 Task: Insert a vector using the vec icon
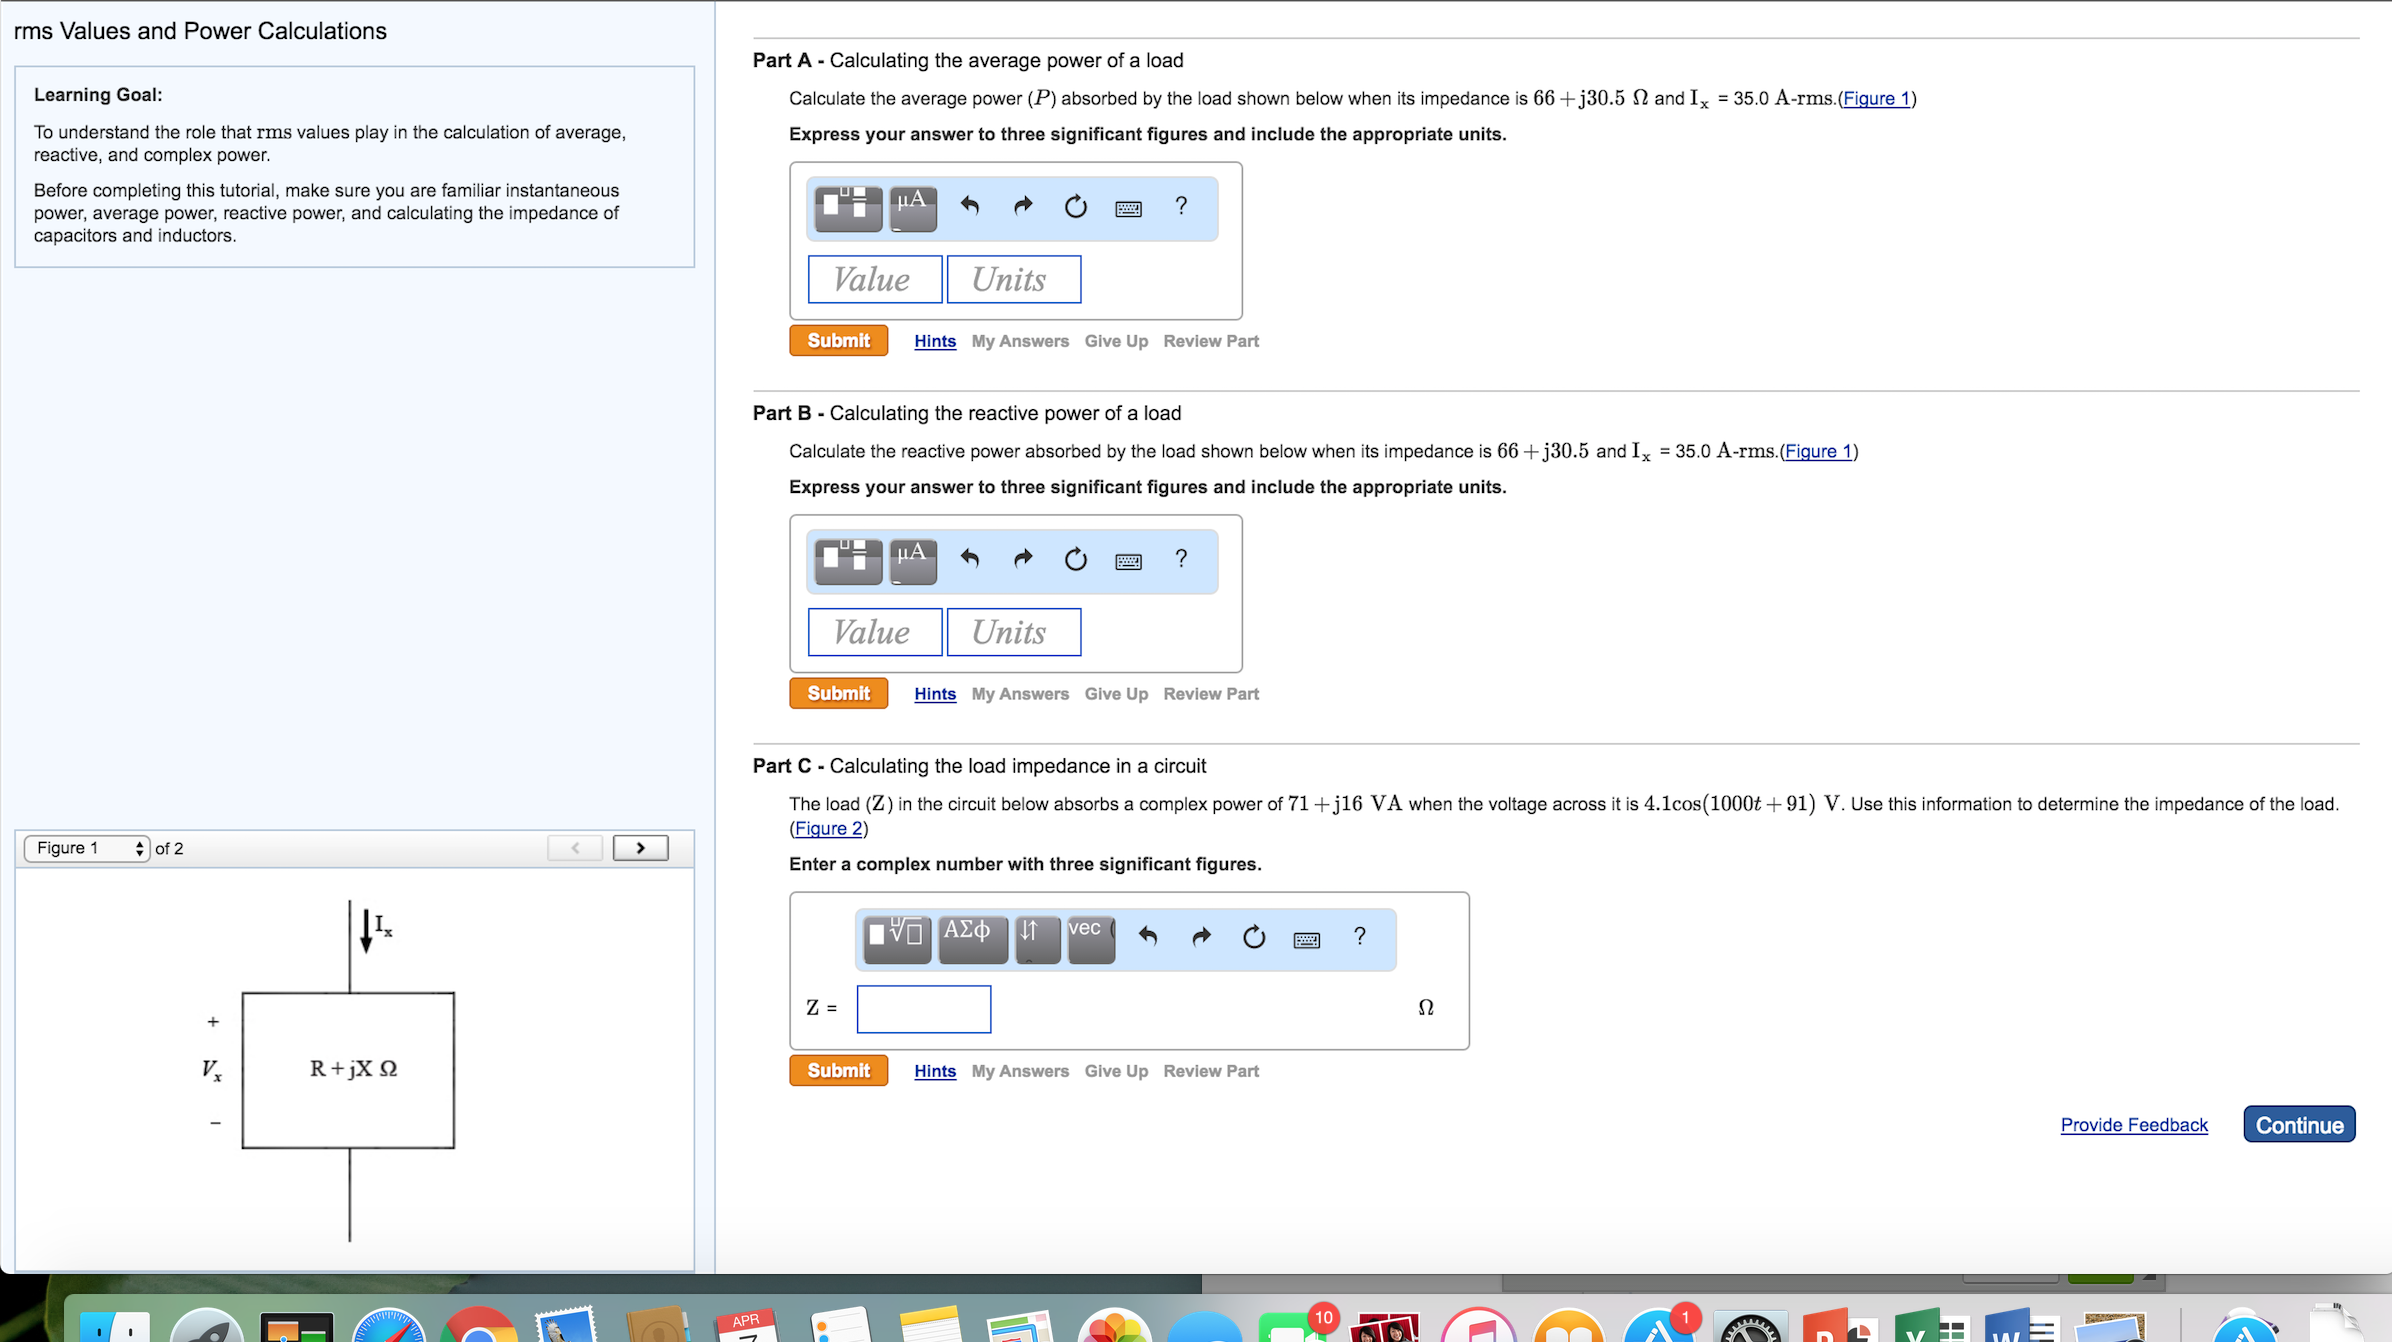1089,936
